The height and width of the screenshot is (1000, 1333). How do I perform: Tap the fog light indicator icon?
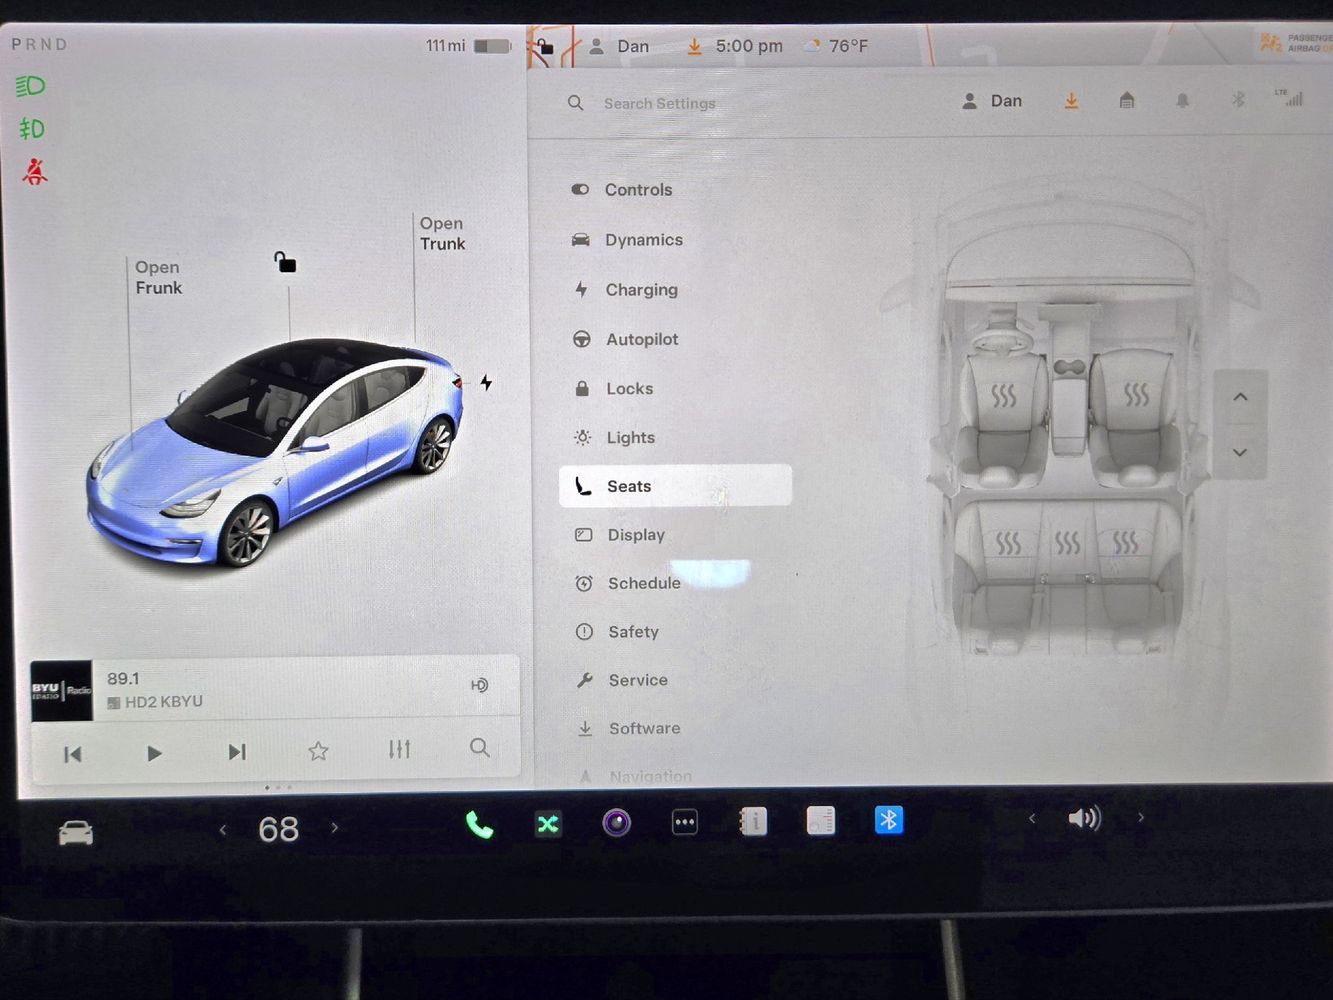click(x=32, y=128)
